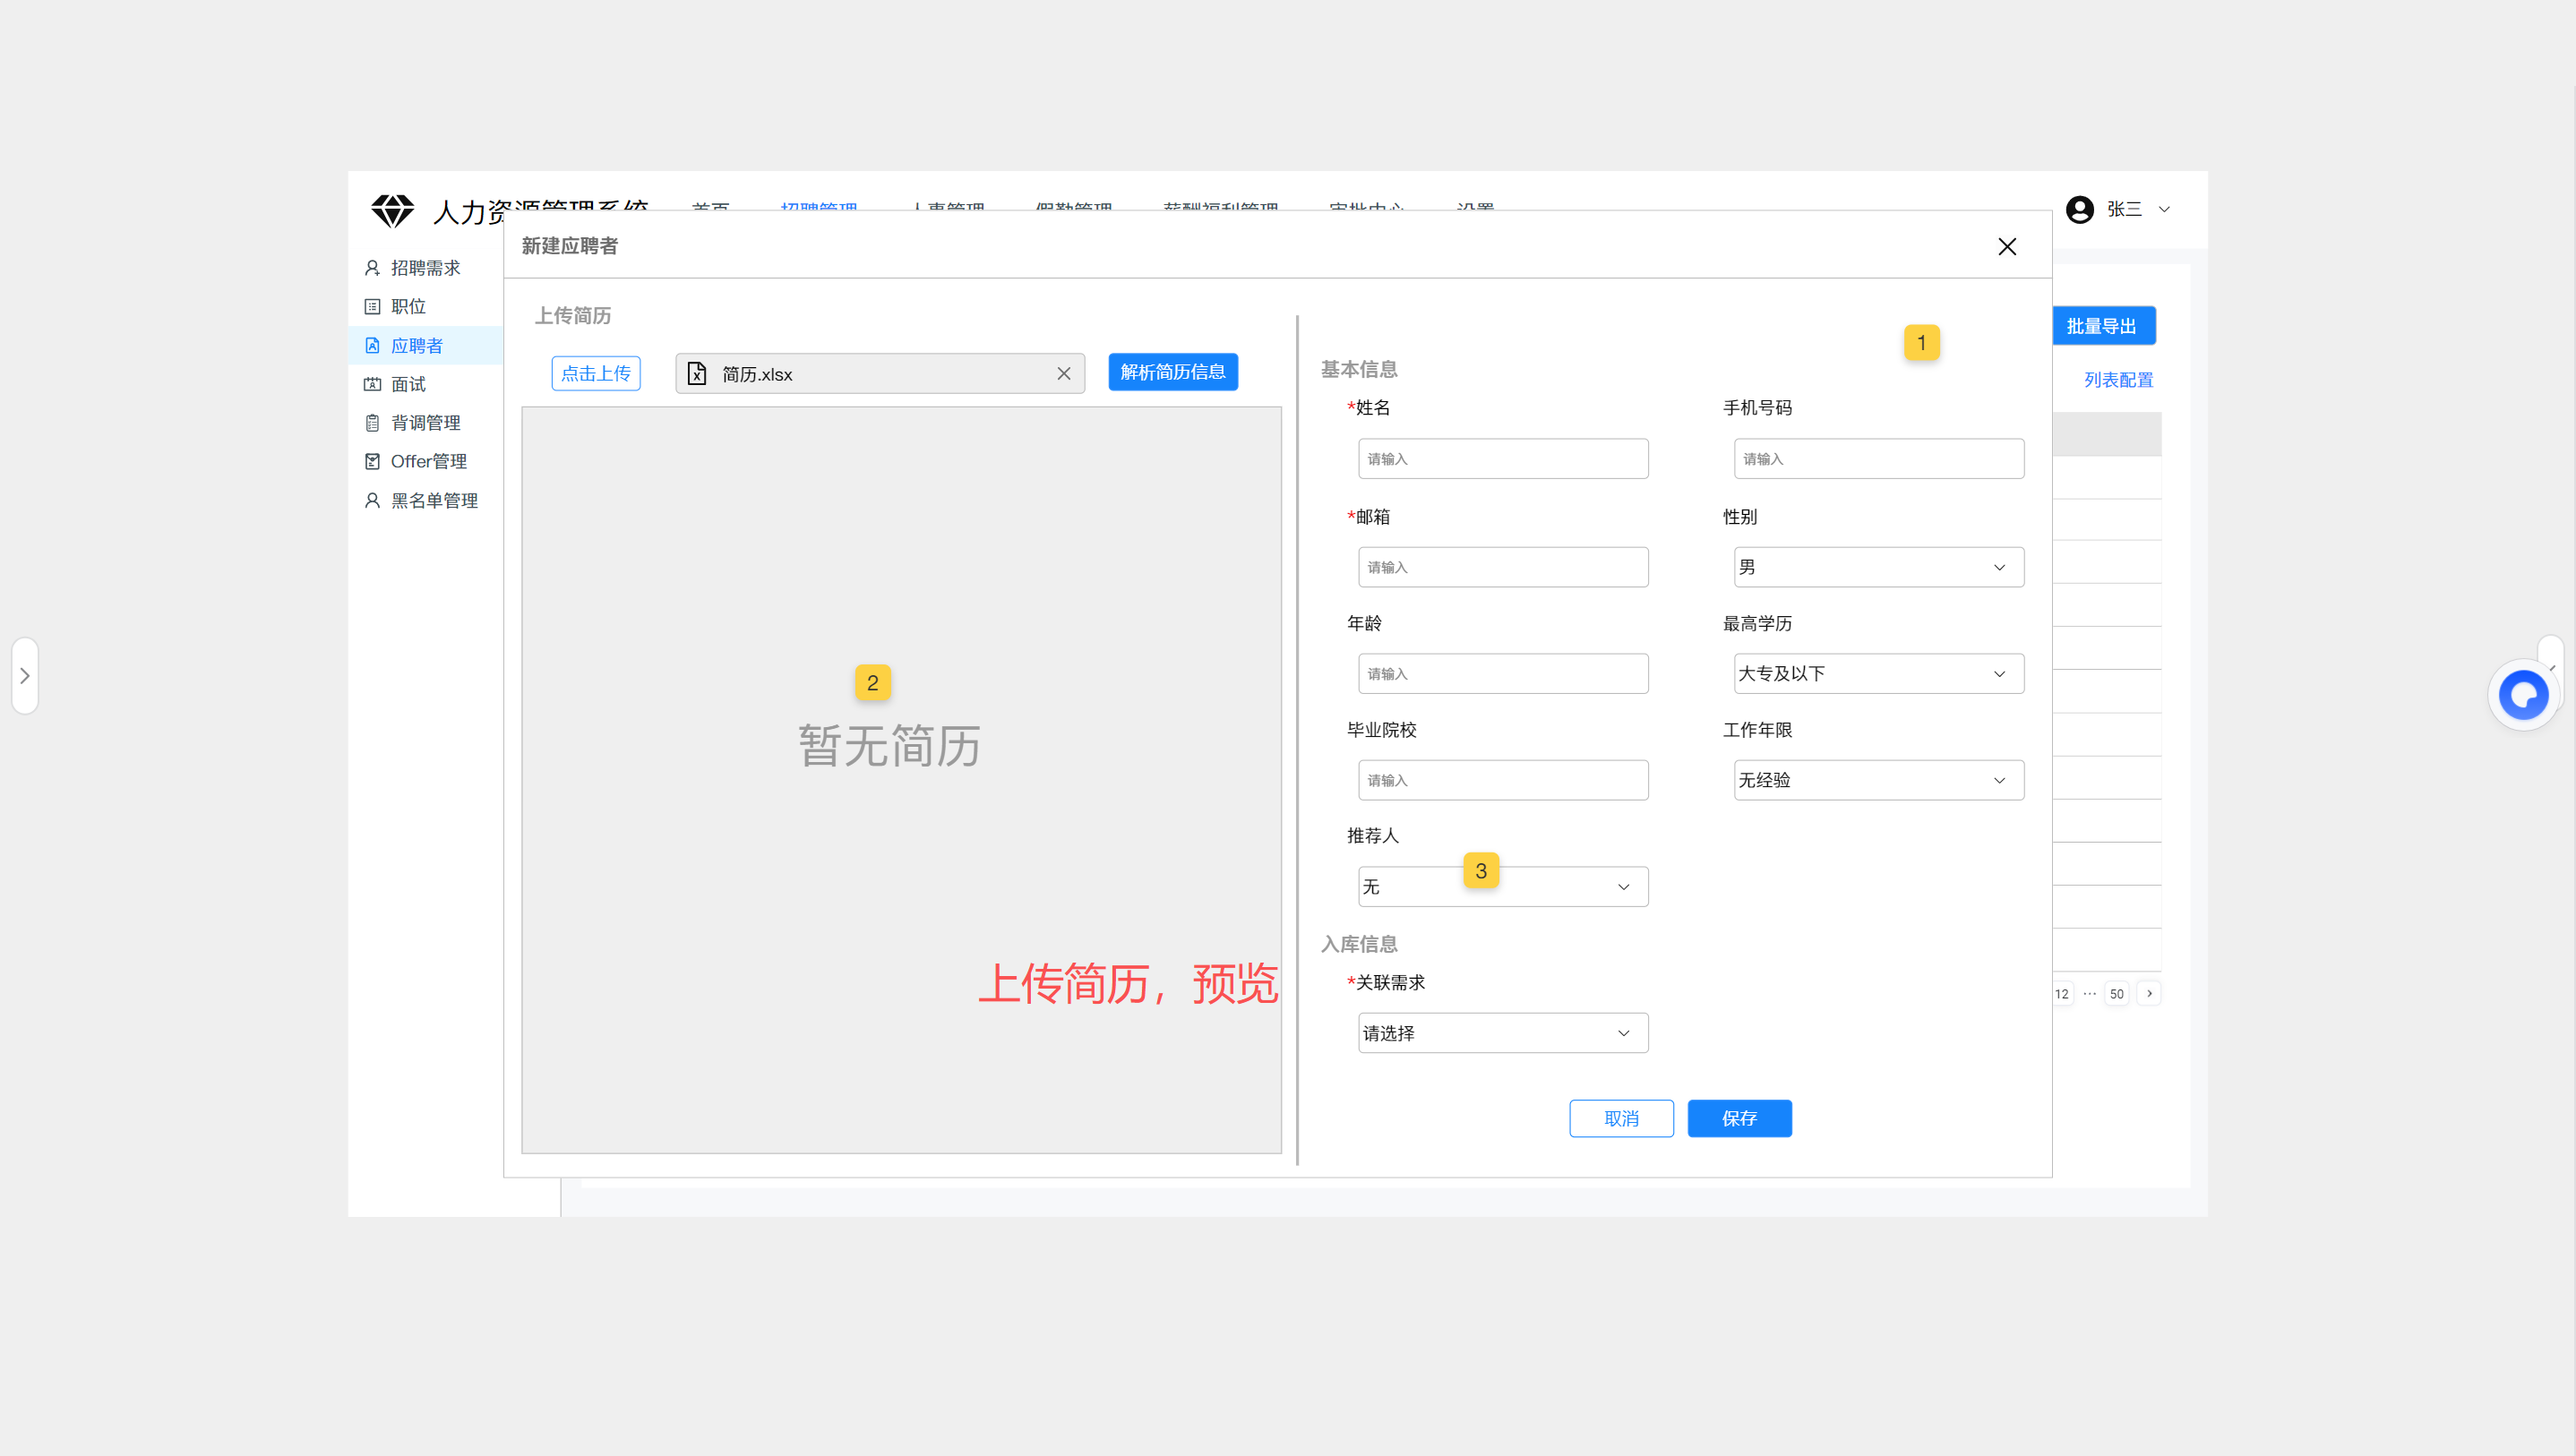Click the xlsx file type icon

(x=697, y=374)
